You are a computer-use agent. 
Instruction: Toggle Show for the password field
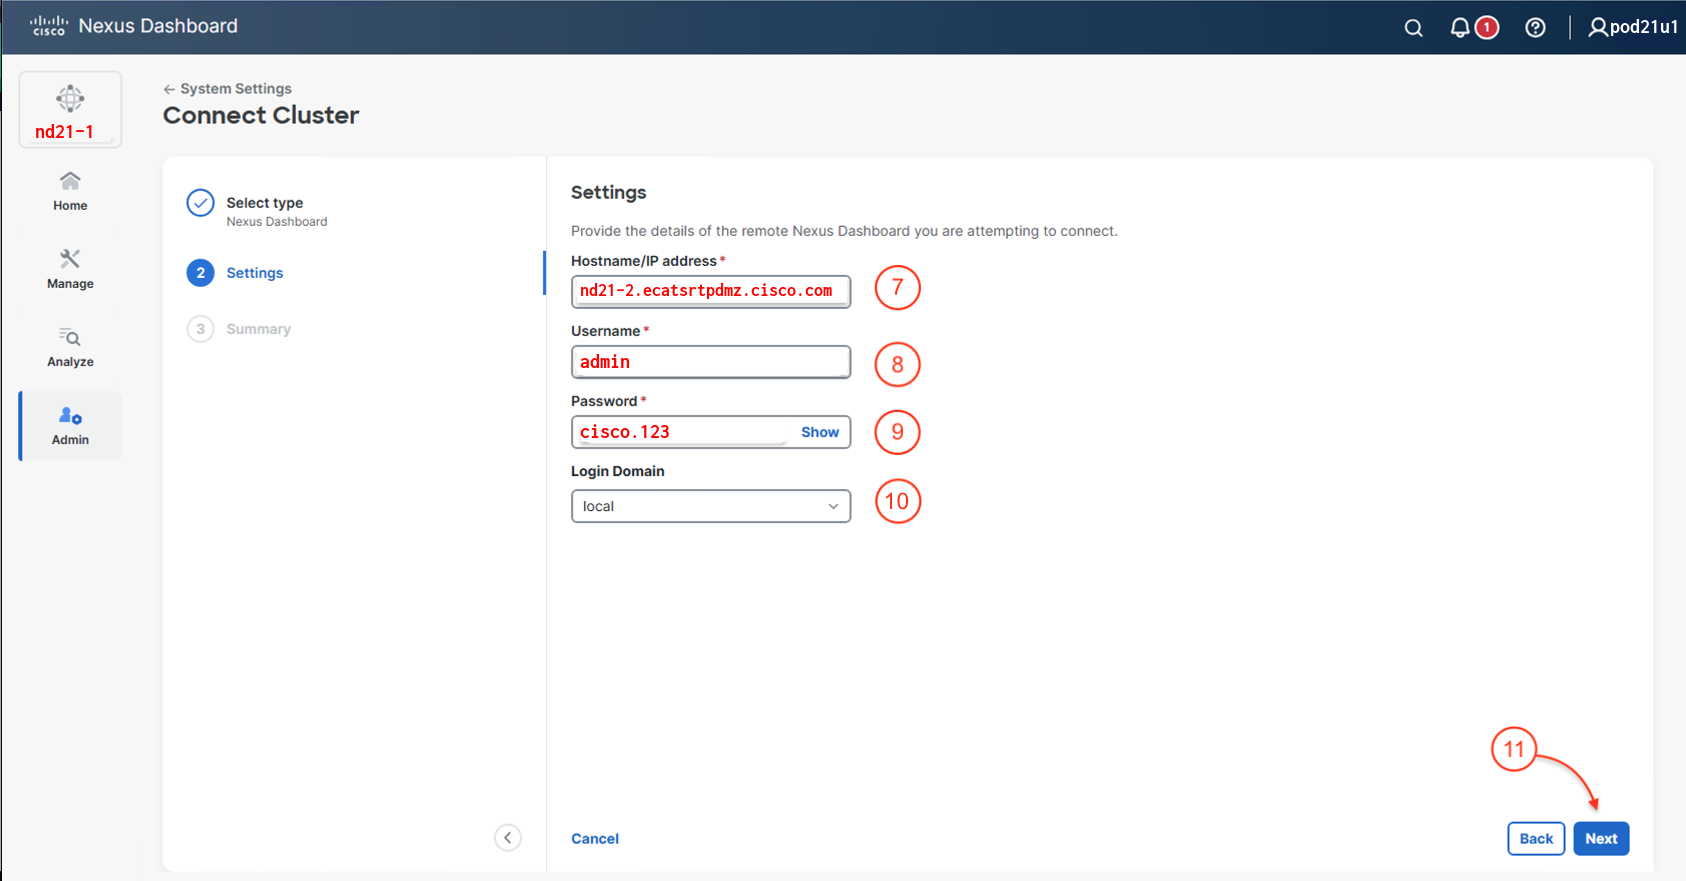[x=819, y=432]
